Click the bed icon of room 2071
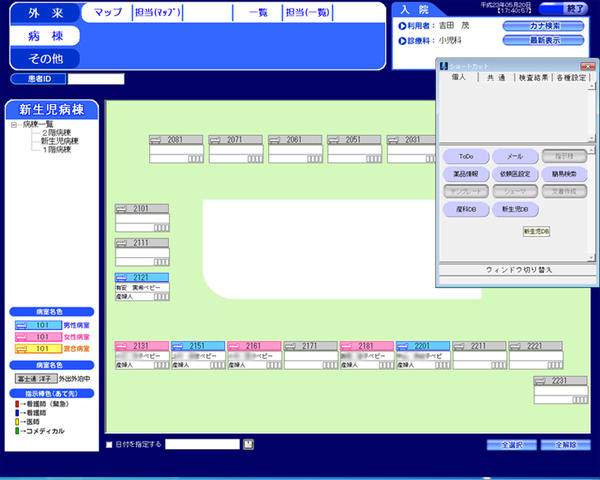 [215, 140]
